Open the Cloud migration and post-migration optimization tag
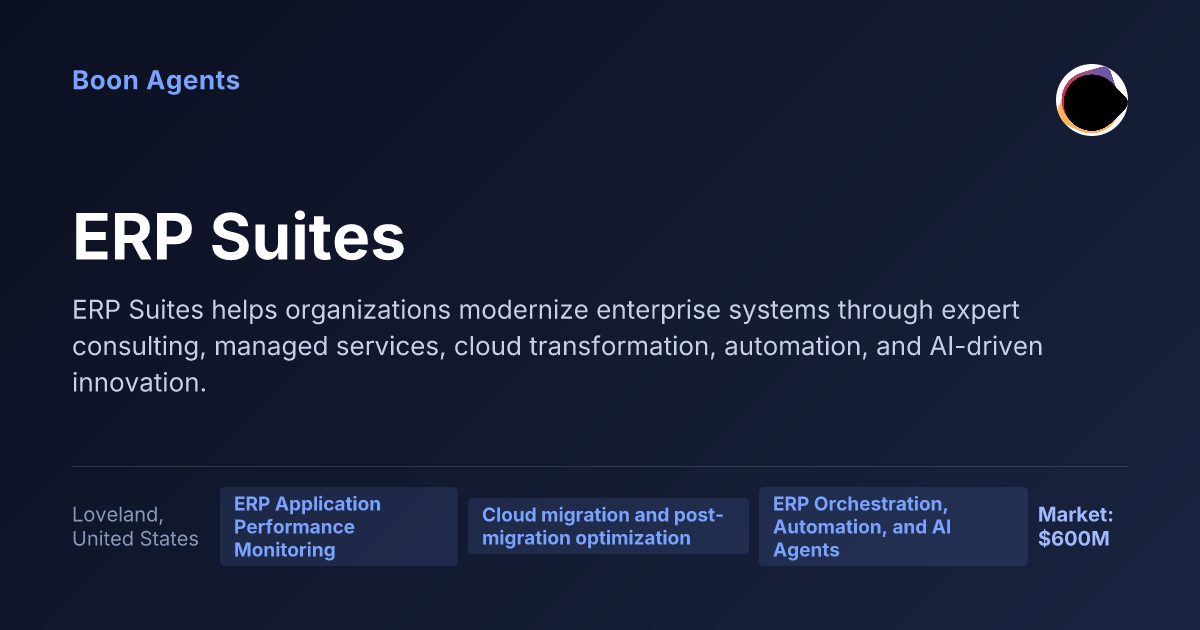1200x630 pixels. (x=608, y=526)
